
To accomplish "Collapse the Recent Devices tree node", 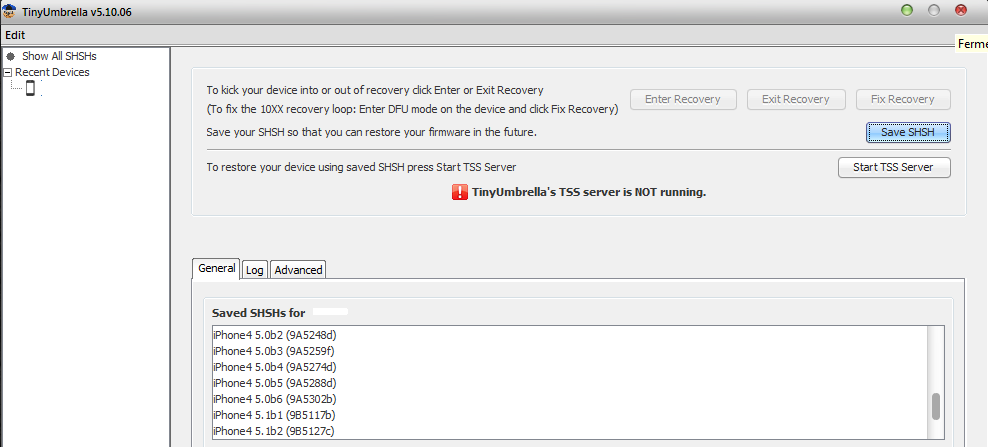I will coord(8,73).
